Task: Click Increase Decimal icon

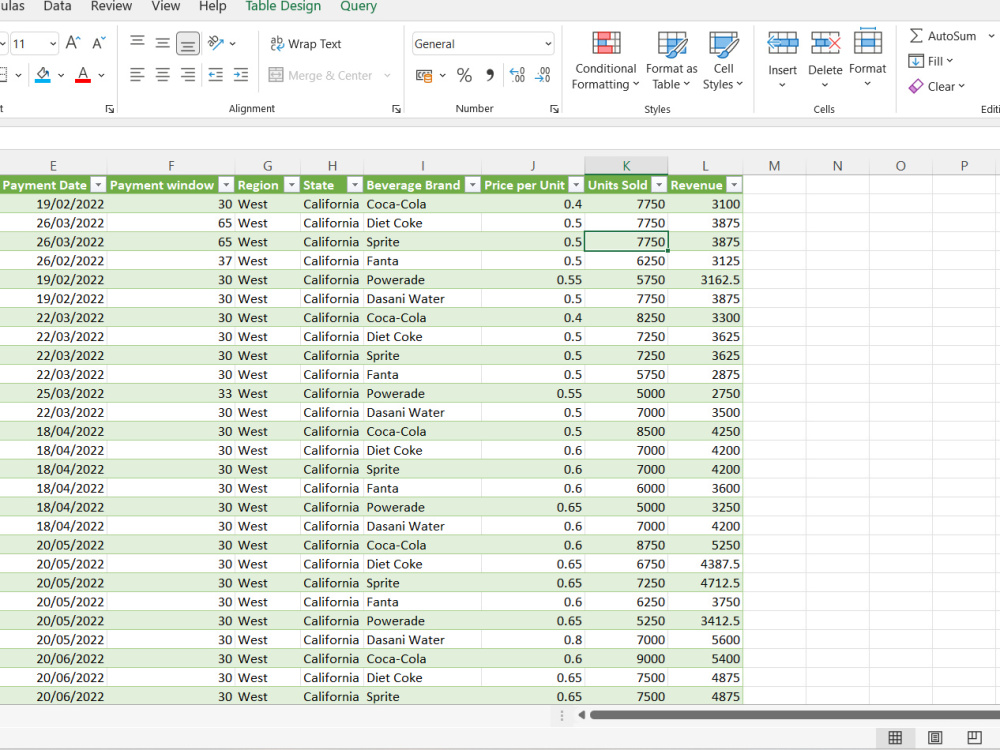Action: [x=517, y=75]
